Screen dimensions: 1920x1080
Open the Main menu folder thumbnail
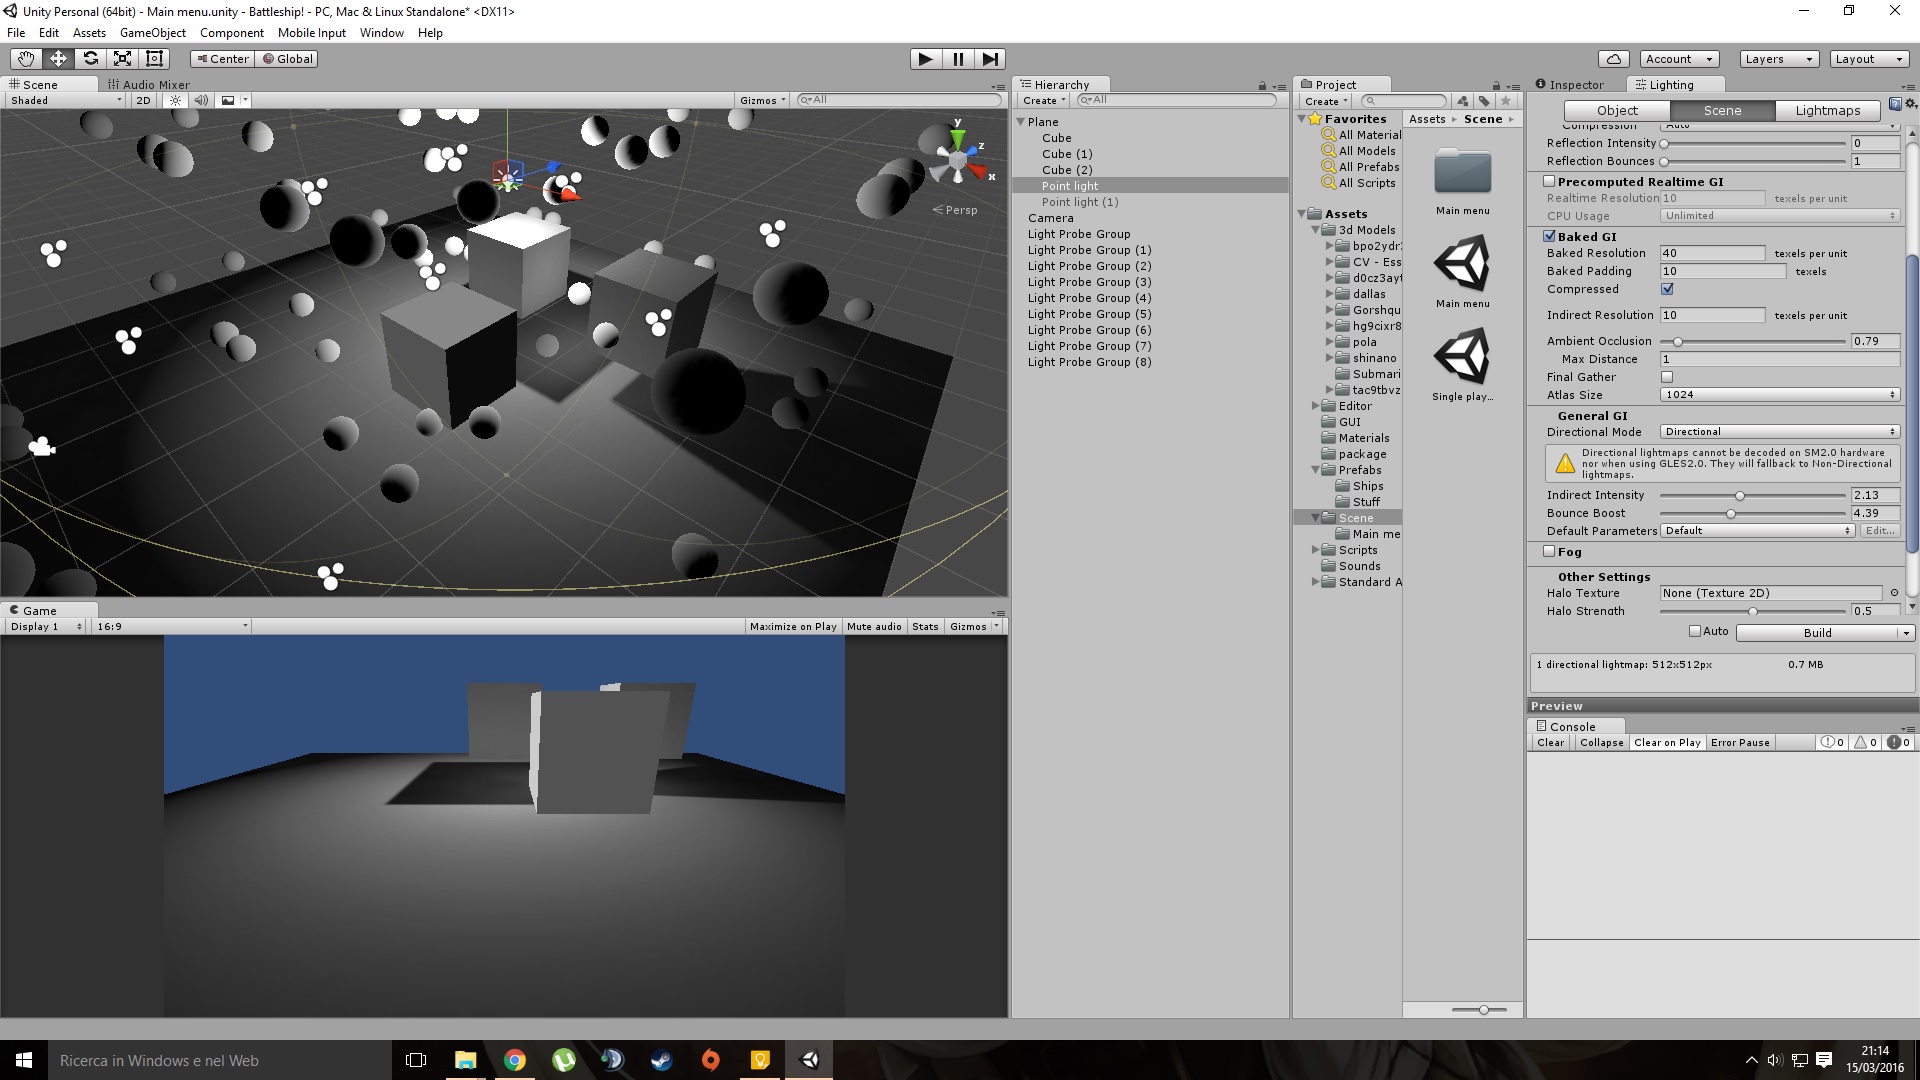1463,181
